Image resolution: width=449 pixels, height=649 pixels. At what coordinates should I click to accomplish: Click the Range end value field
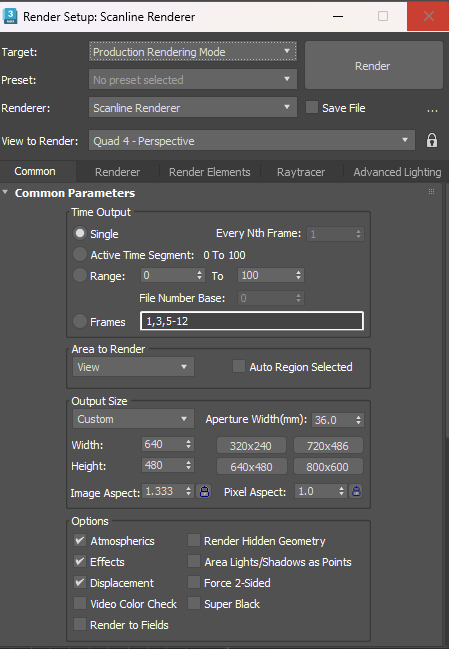coord(266,275)
